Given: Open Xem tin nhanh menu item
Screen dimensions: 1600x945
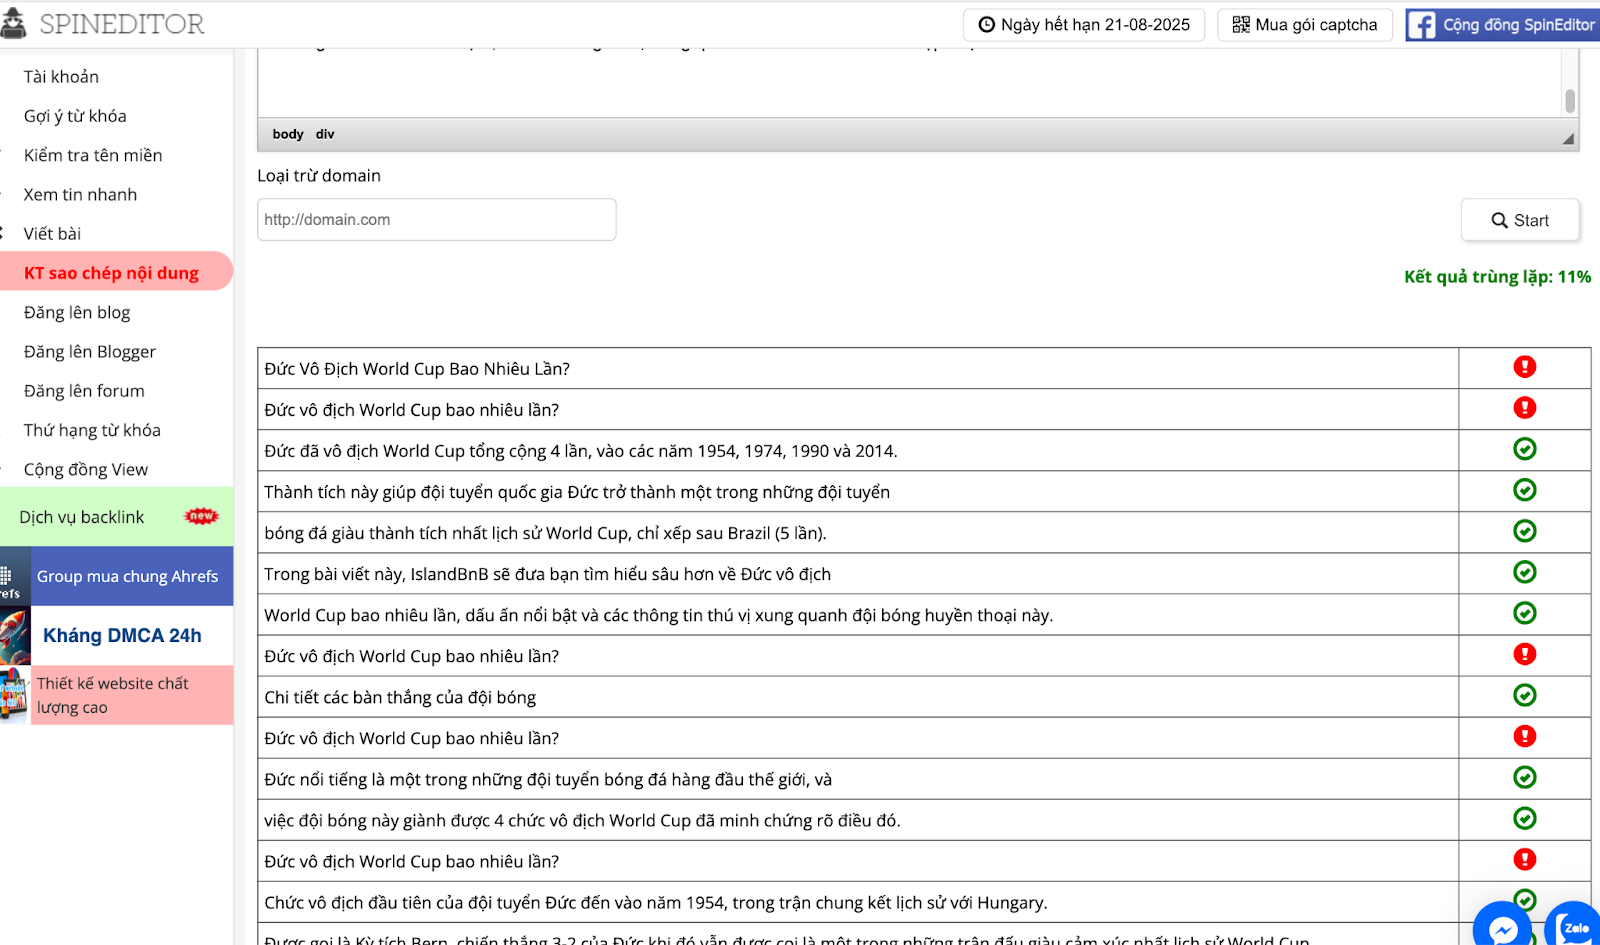Looking at the screenshot, I should (80, 194).
